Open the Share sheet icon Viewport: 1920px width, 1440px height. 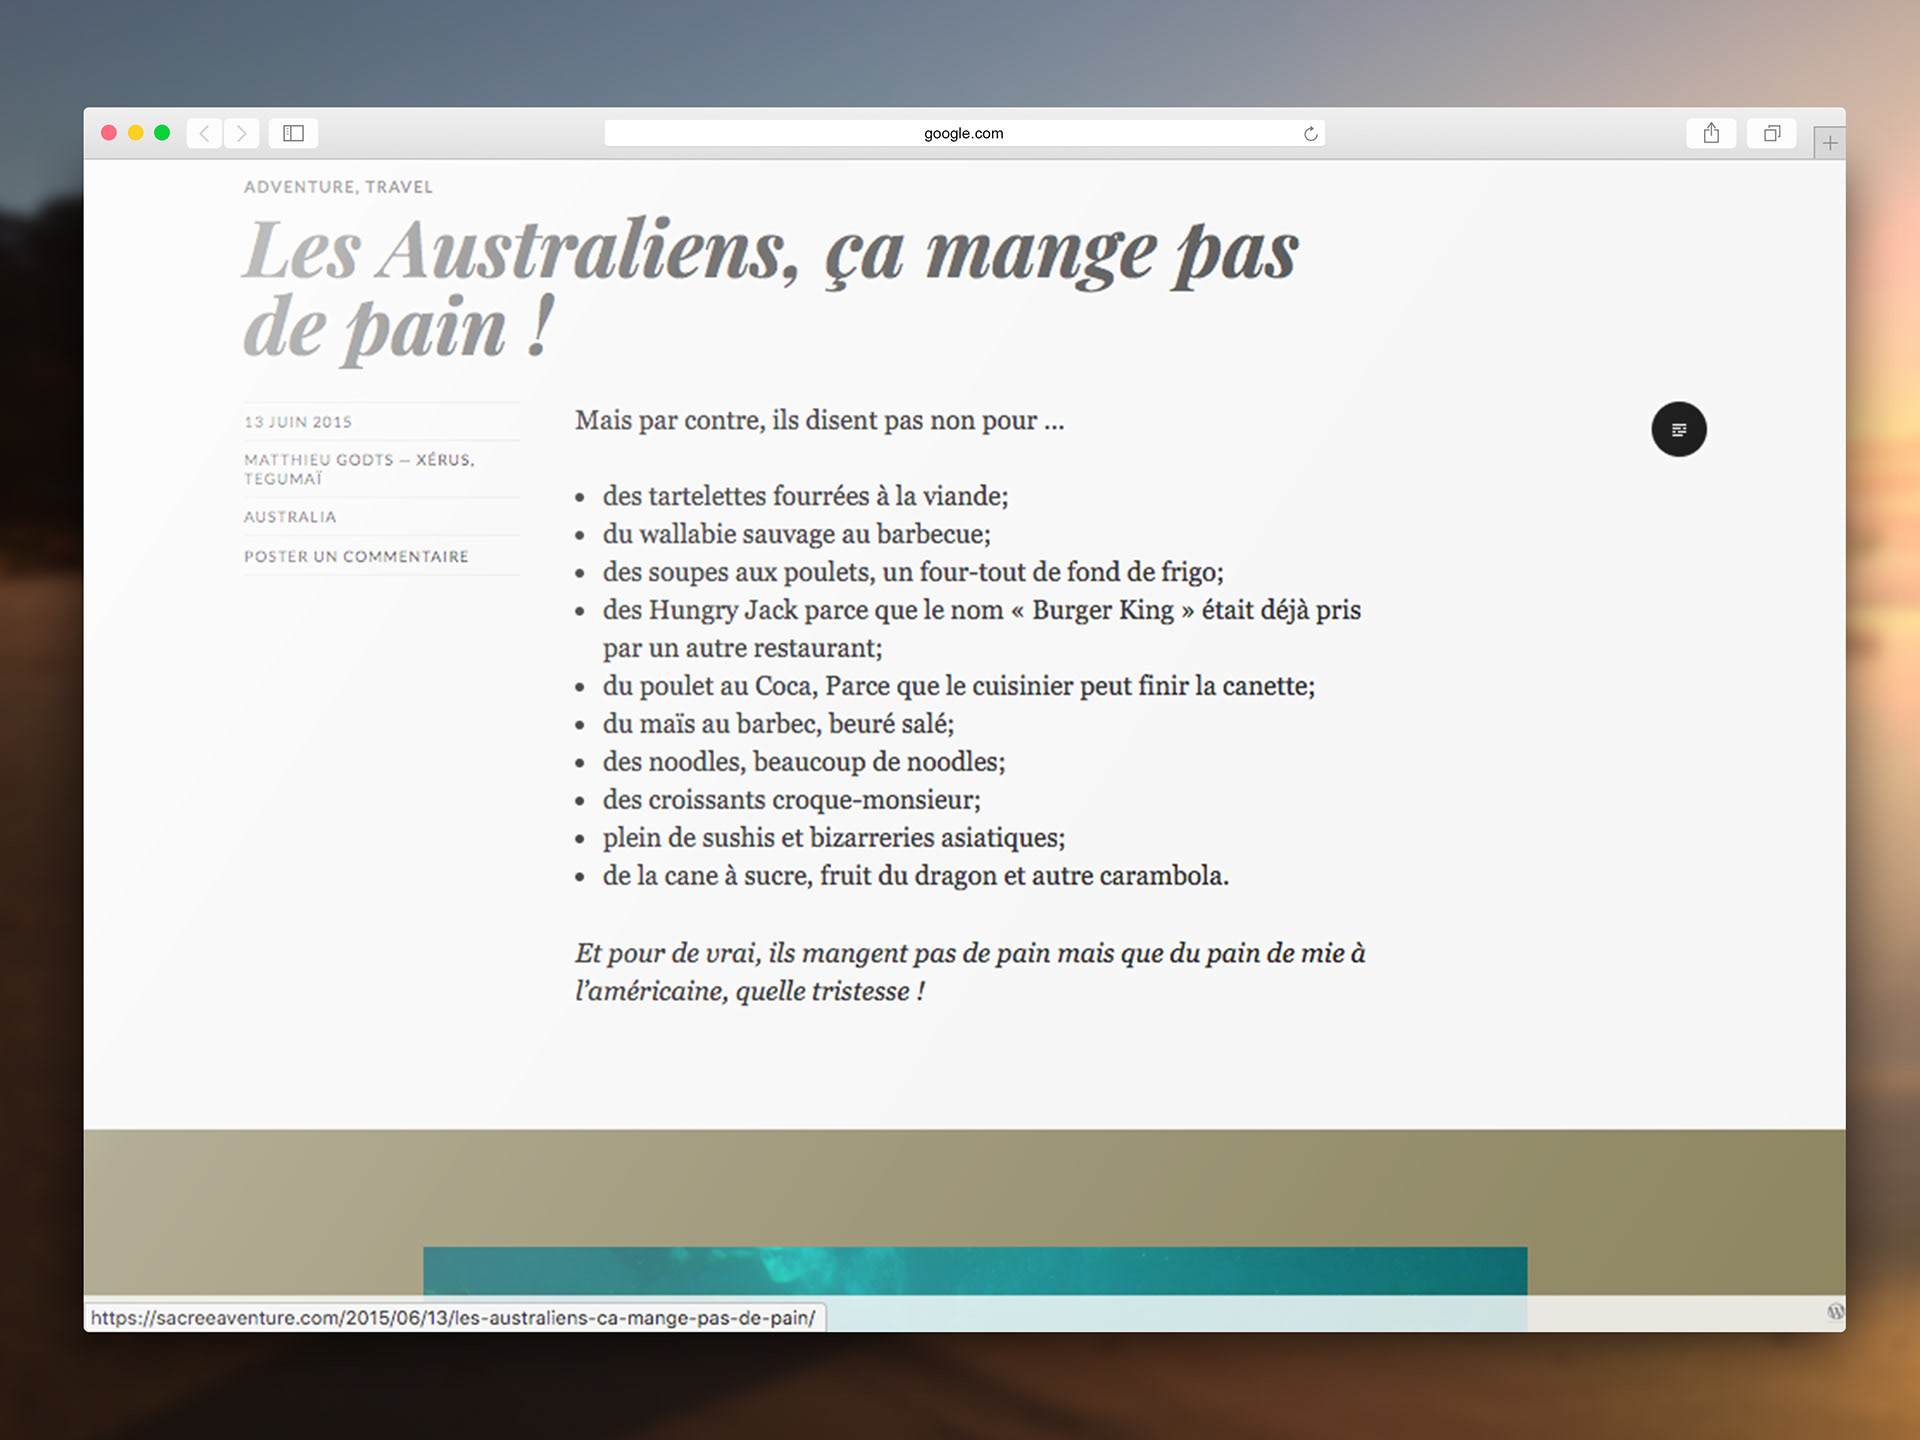(1711, 133)
